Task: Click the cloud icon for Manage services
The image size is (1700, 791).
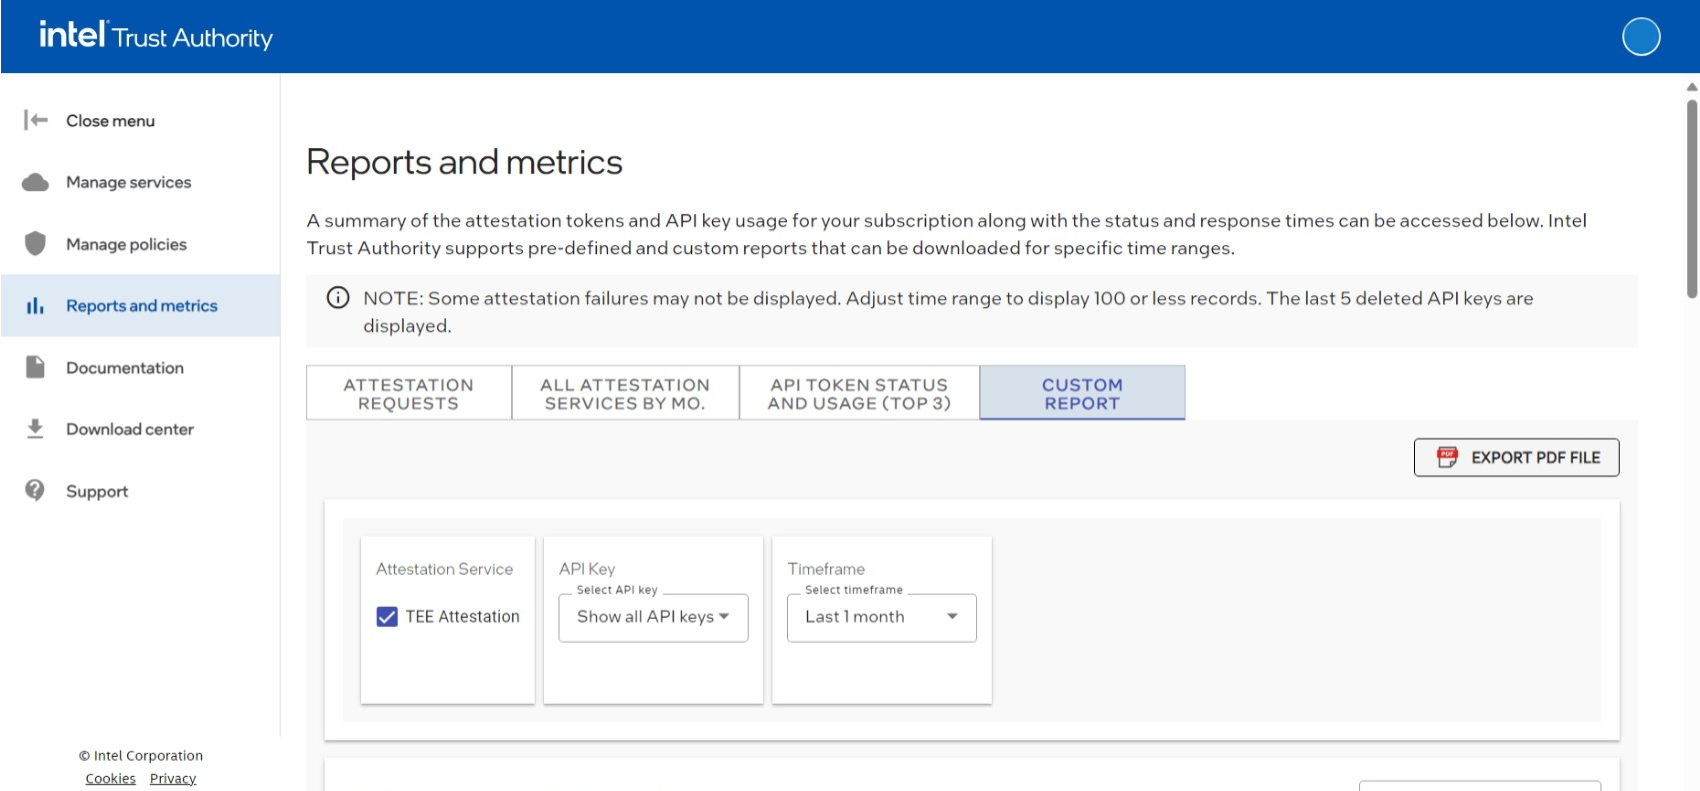Action: (35, 182)
